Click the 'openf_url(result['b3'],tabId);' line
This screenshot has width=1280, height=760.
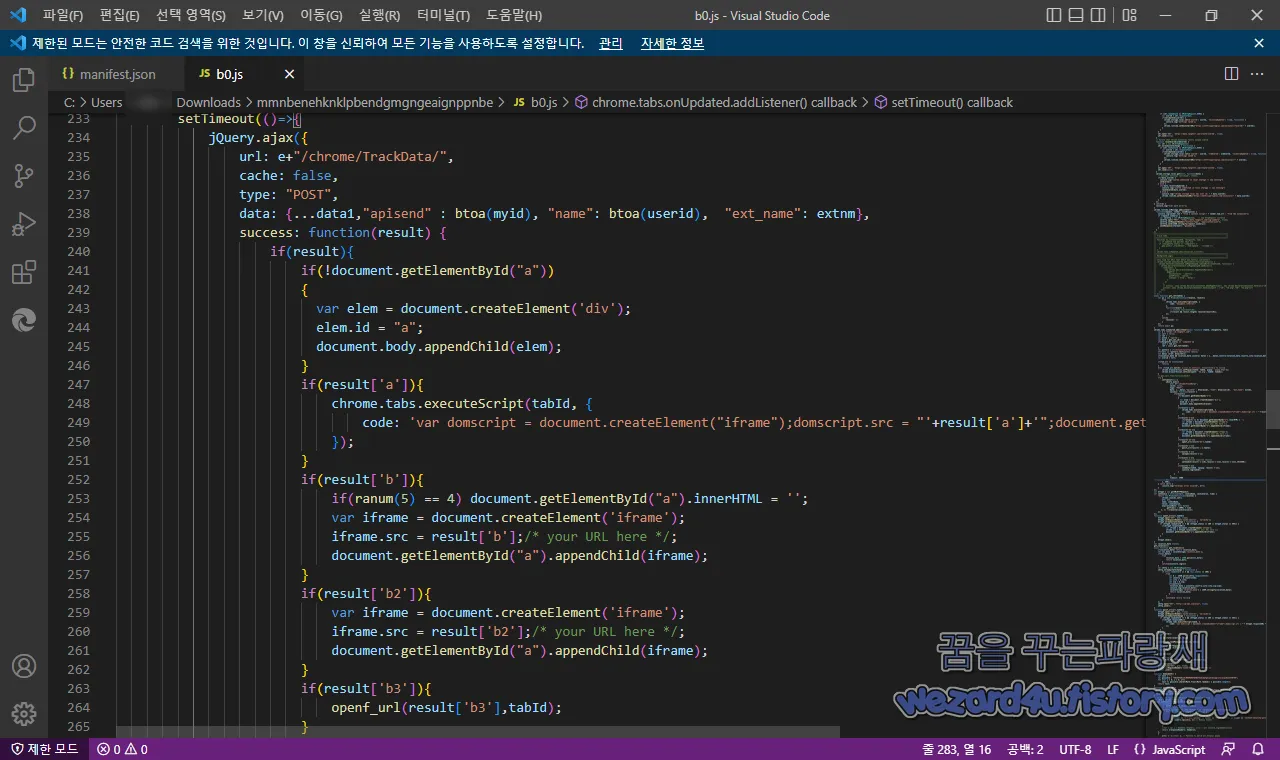pos(447,707)
